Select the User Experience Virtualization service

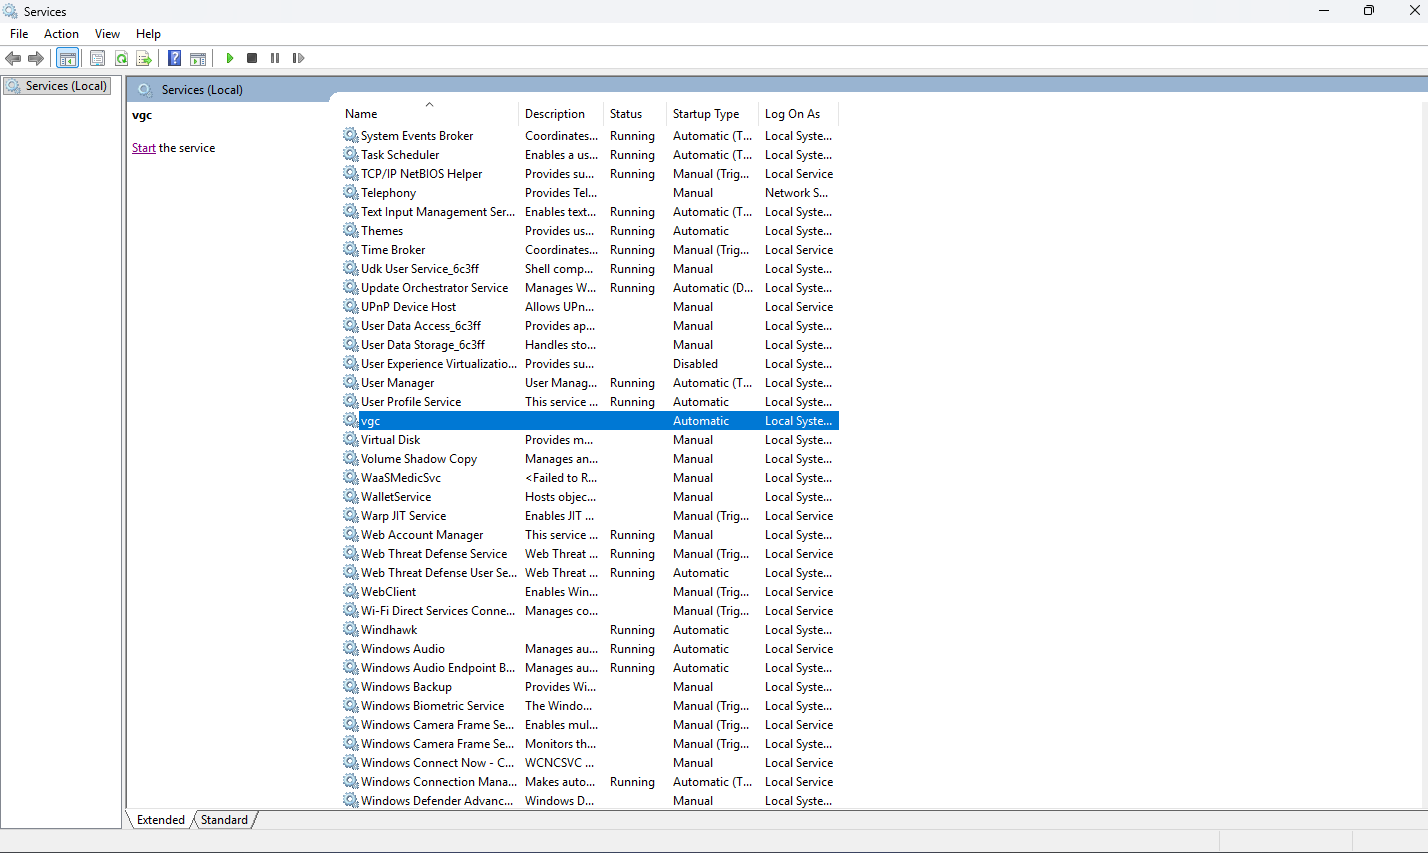[x=590, y=364]
